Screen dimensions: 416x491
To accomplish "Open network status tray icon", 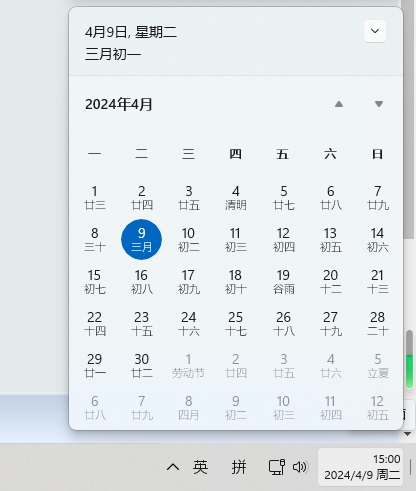I will [x=277, y=467].
